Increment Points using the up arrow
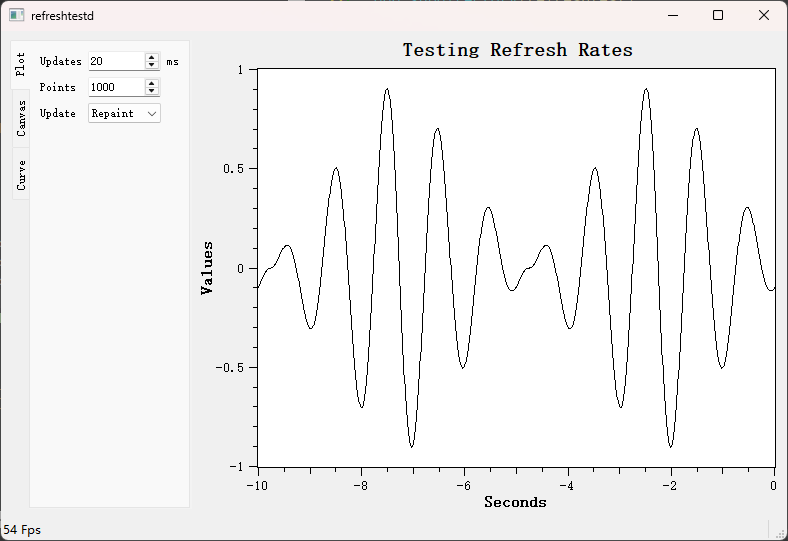 point(152,83)
